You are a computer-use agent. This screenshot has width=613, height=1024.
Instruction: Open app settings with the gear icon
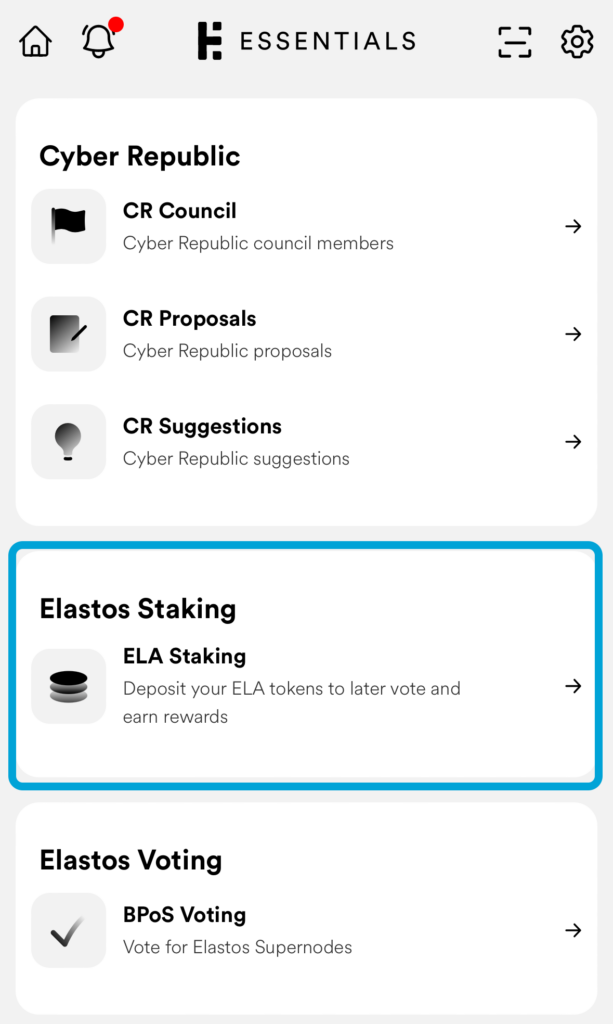coord(577,42)
